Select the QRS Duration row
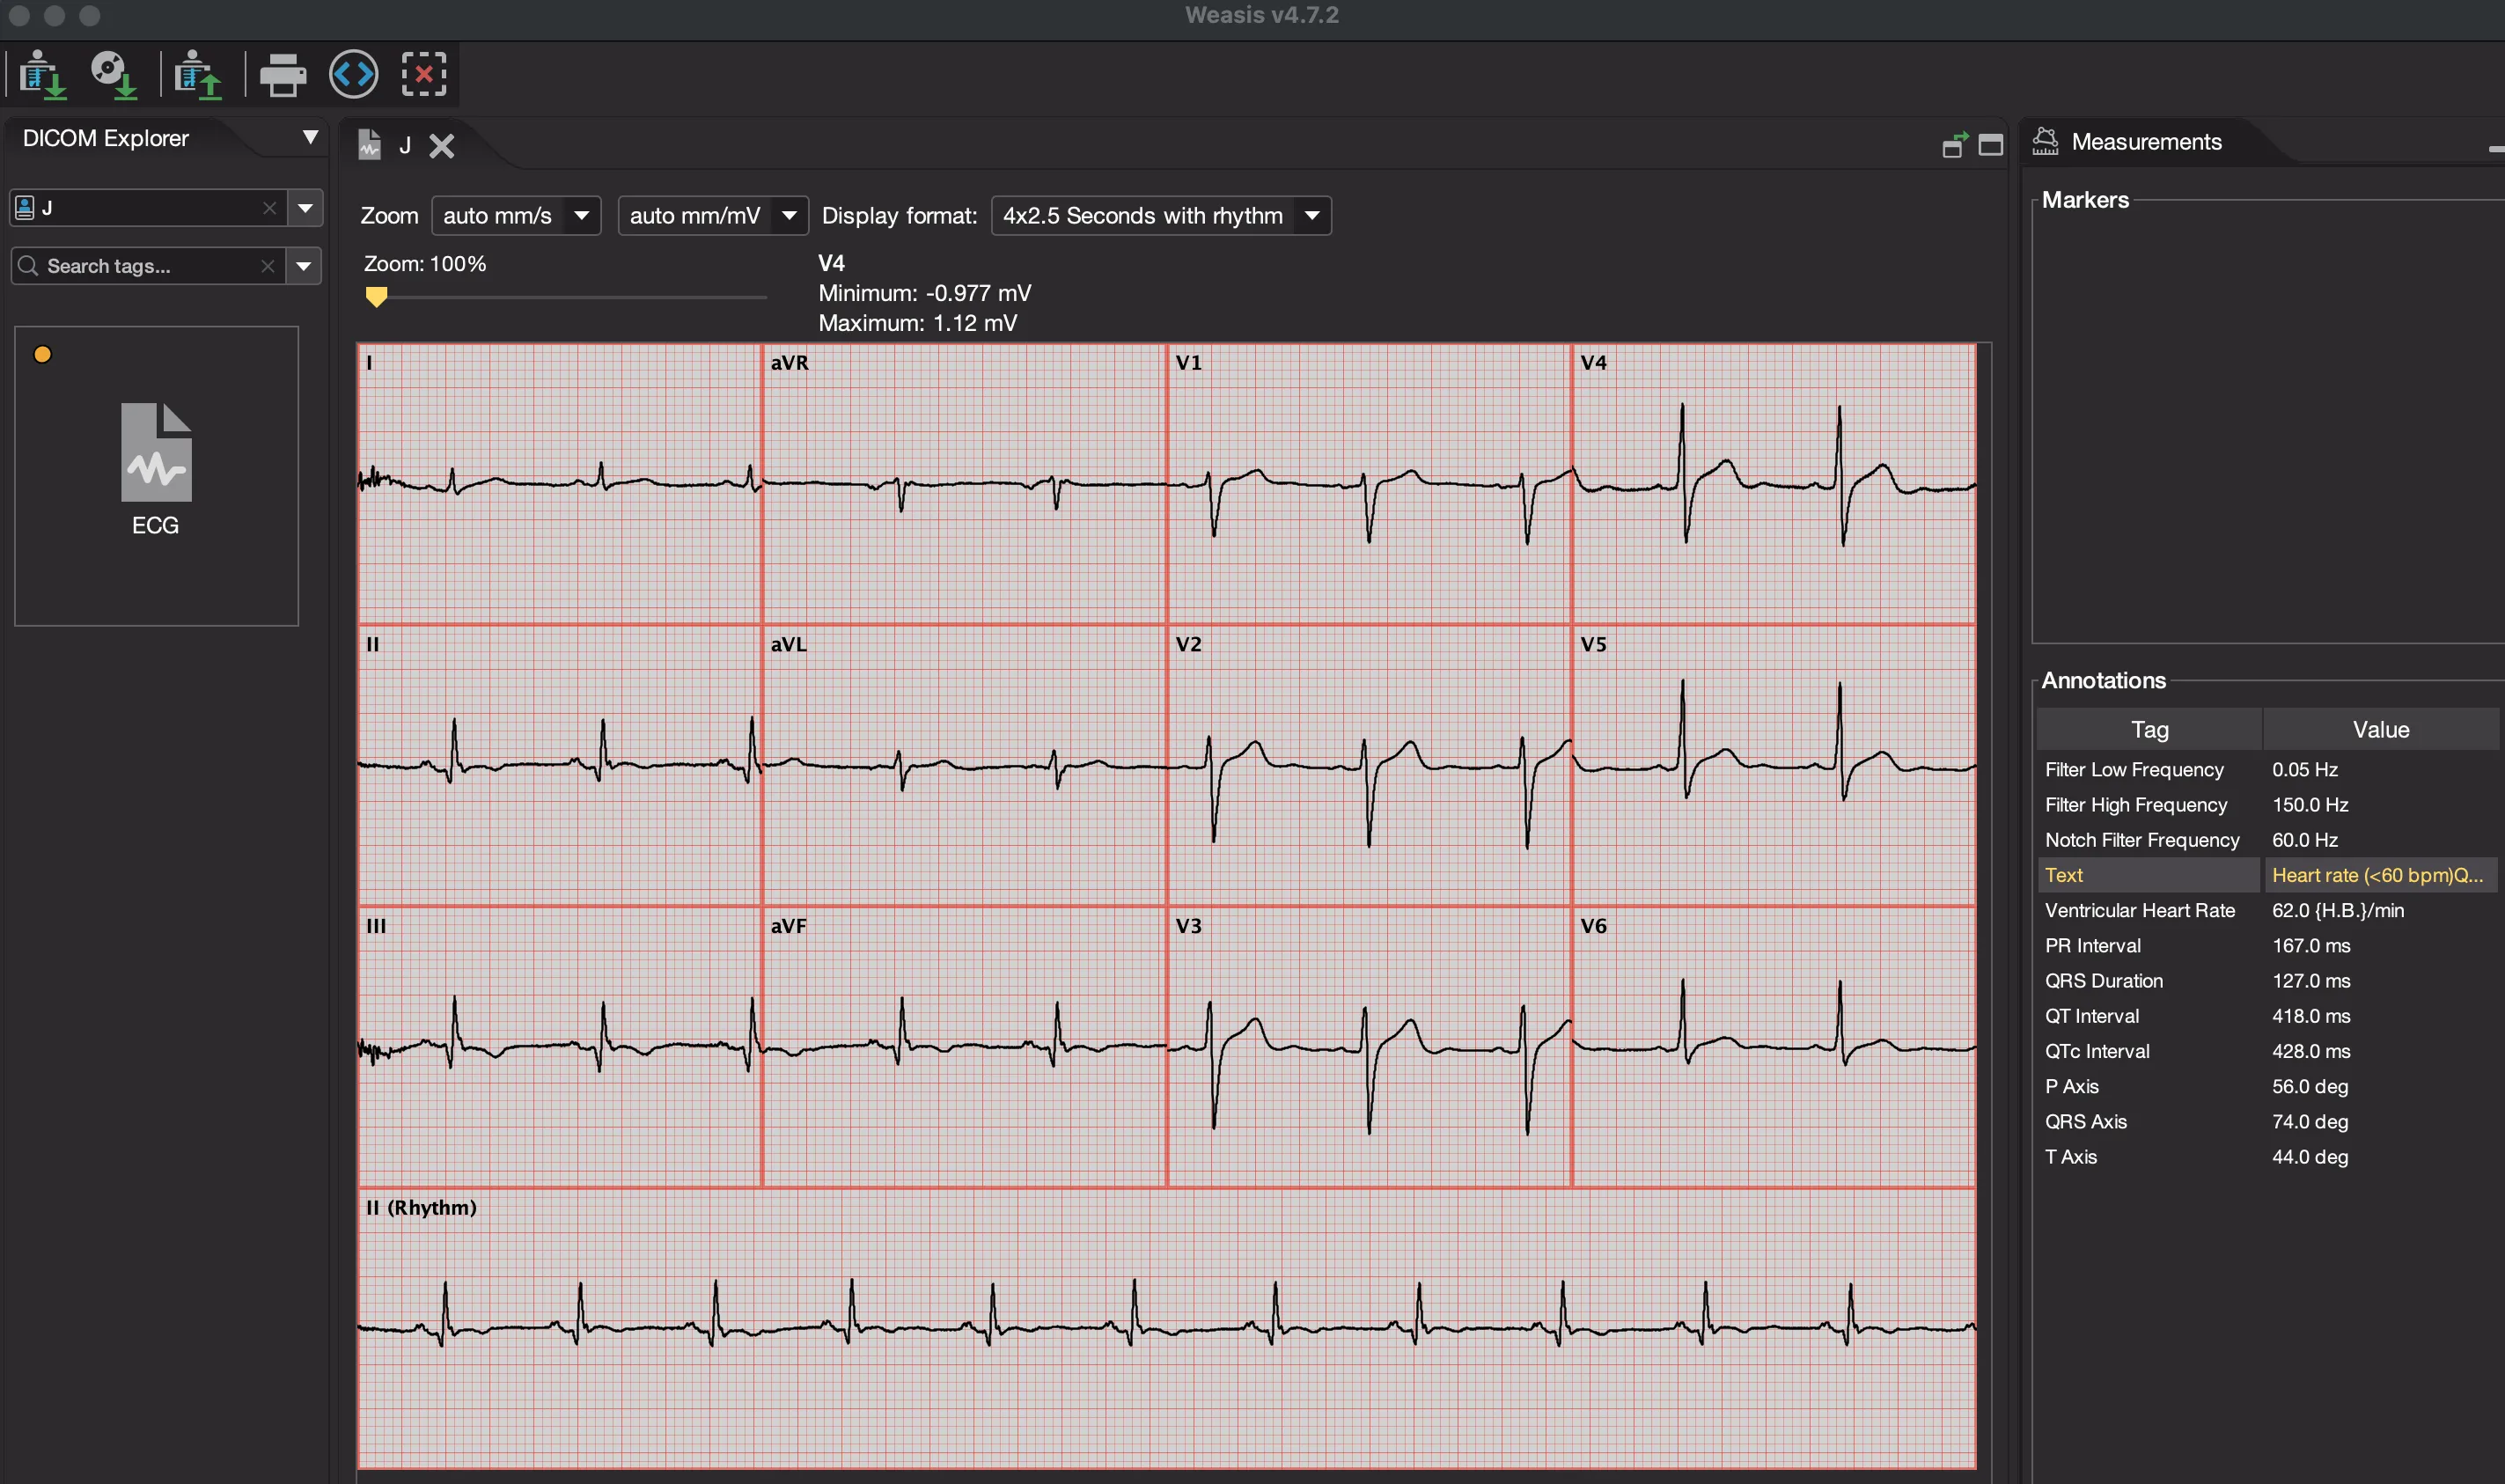 click(x=2268, y=980)
